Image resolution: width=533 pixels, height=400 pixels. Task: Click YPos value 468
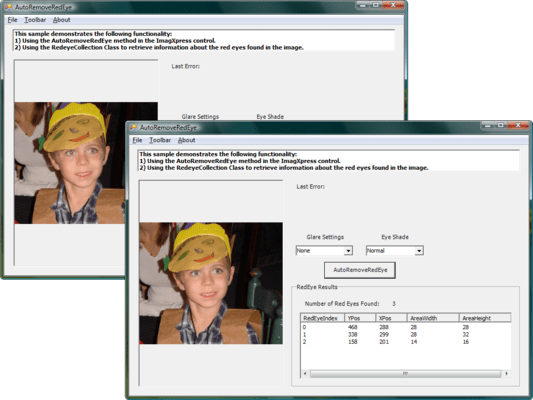click(x=353, y=327)
